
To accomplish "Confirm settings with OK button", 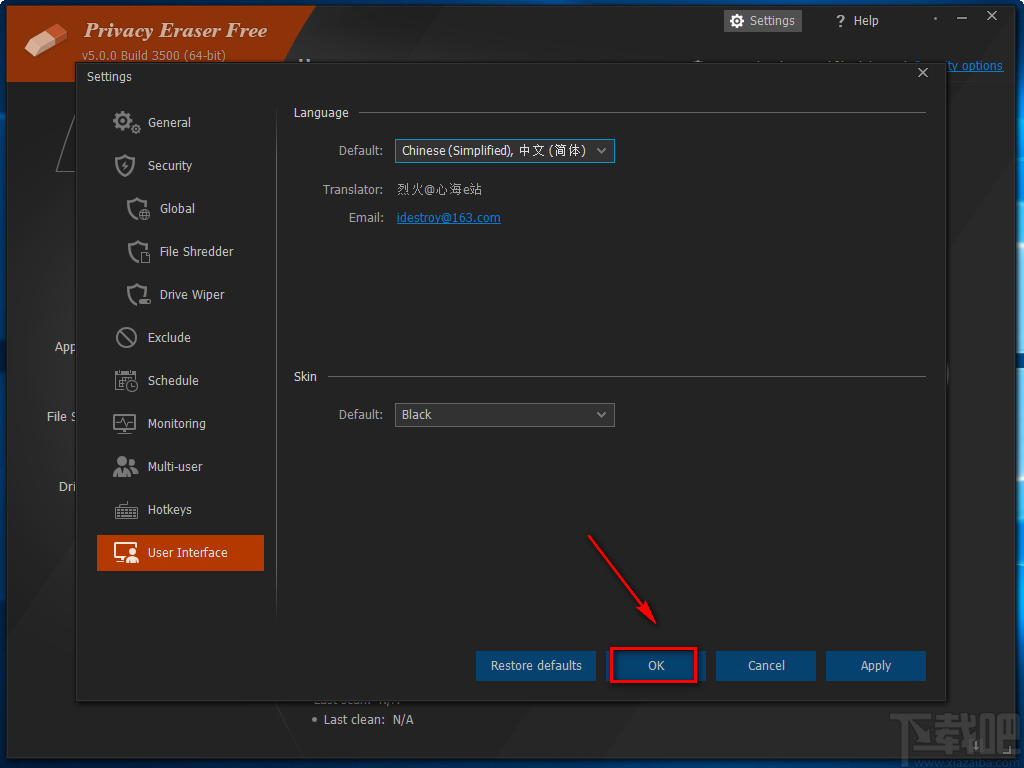I will click(x=655, y=665).
